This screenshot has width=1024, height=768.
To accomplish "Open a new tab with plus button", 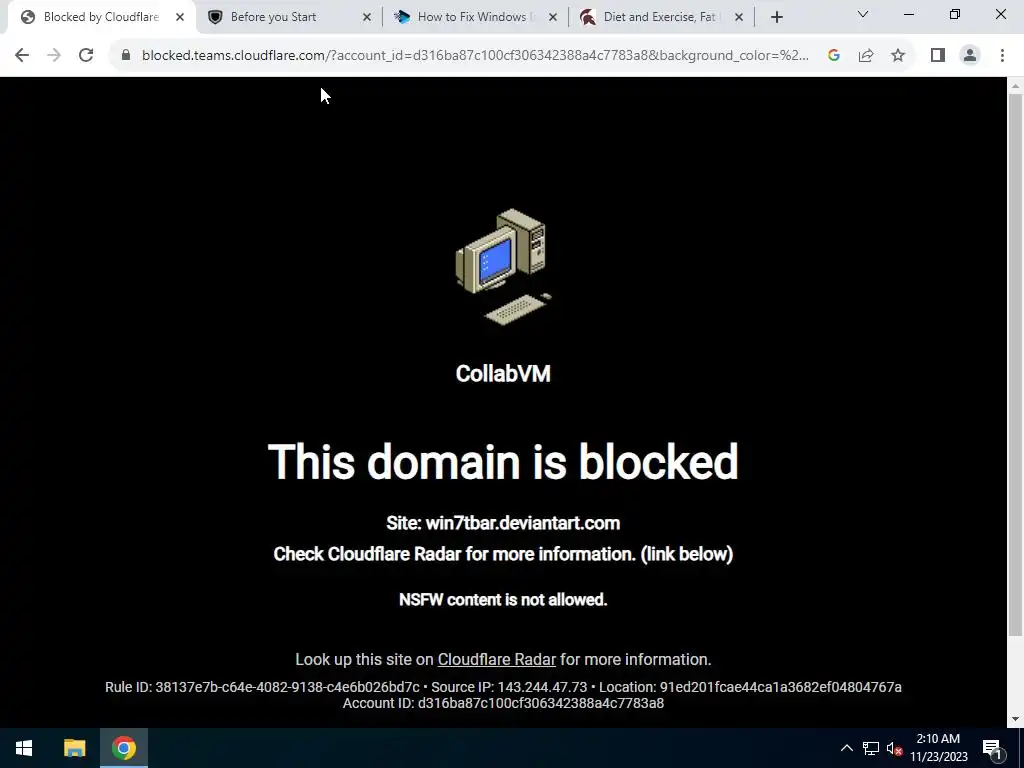I will coord(776,17).
